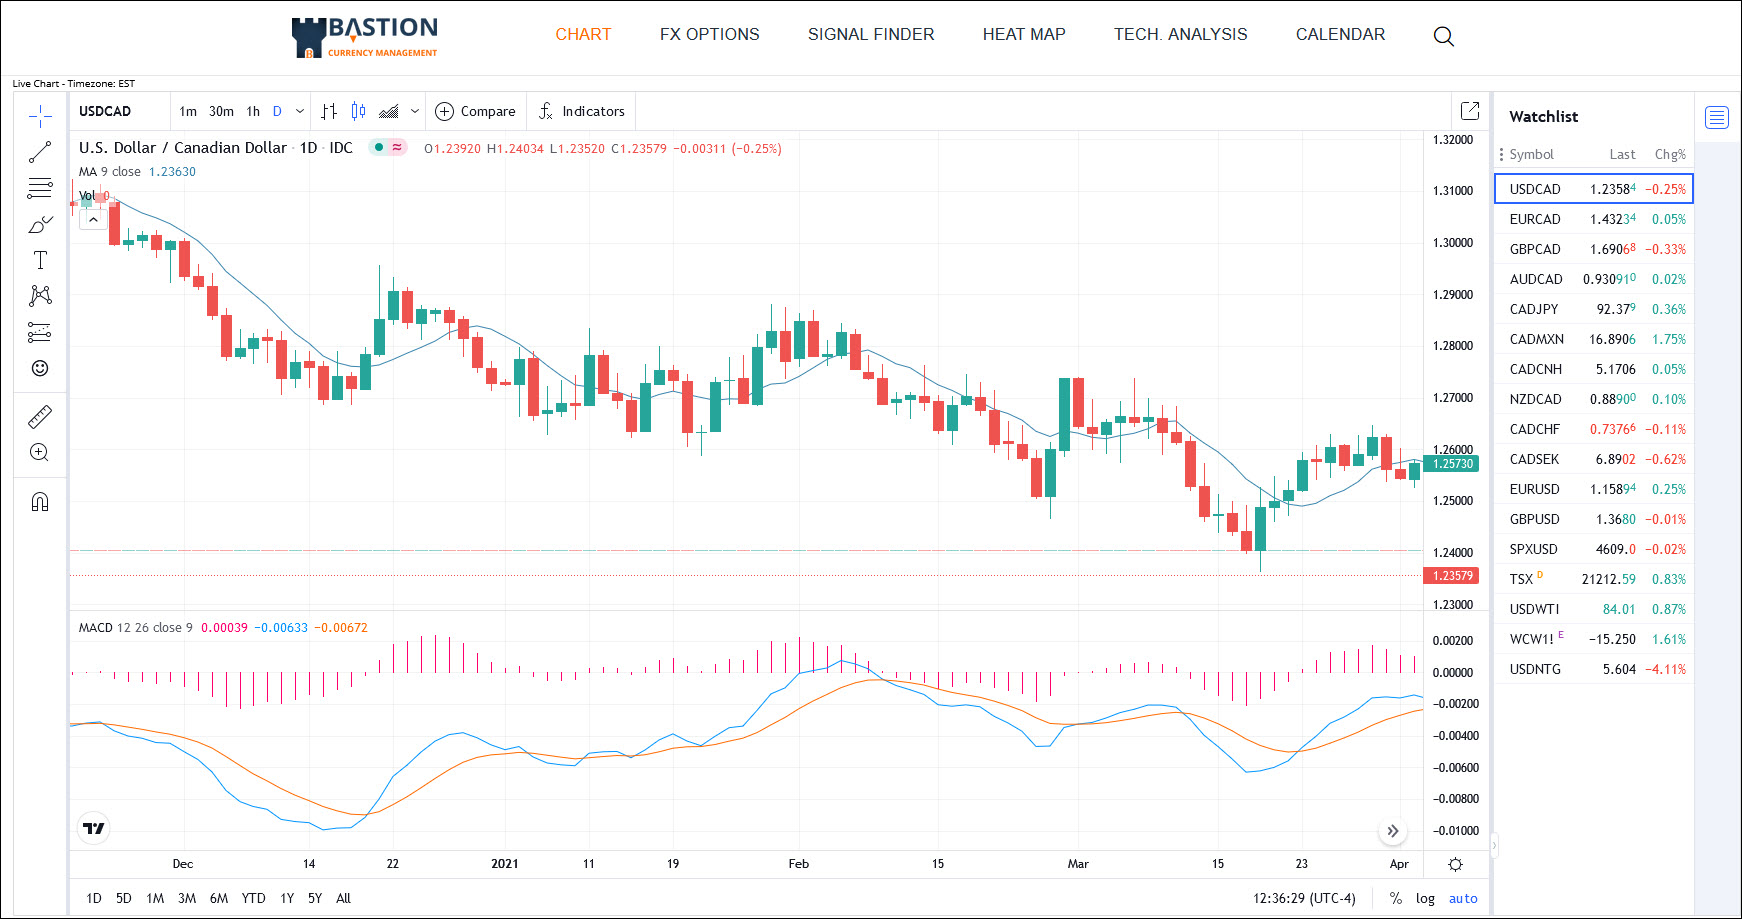Expand the time interval dropdown arrow
This screenshot has height=919, width=1742.
tap(299, 111)
